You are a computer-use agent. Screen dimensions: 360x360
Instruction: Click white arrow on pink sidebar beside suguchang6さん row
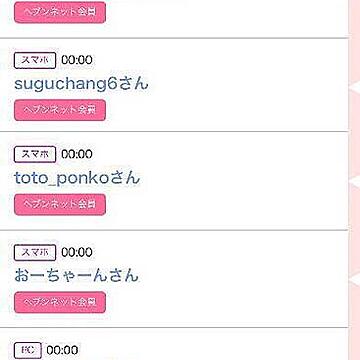tap(355, 87)
